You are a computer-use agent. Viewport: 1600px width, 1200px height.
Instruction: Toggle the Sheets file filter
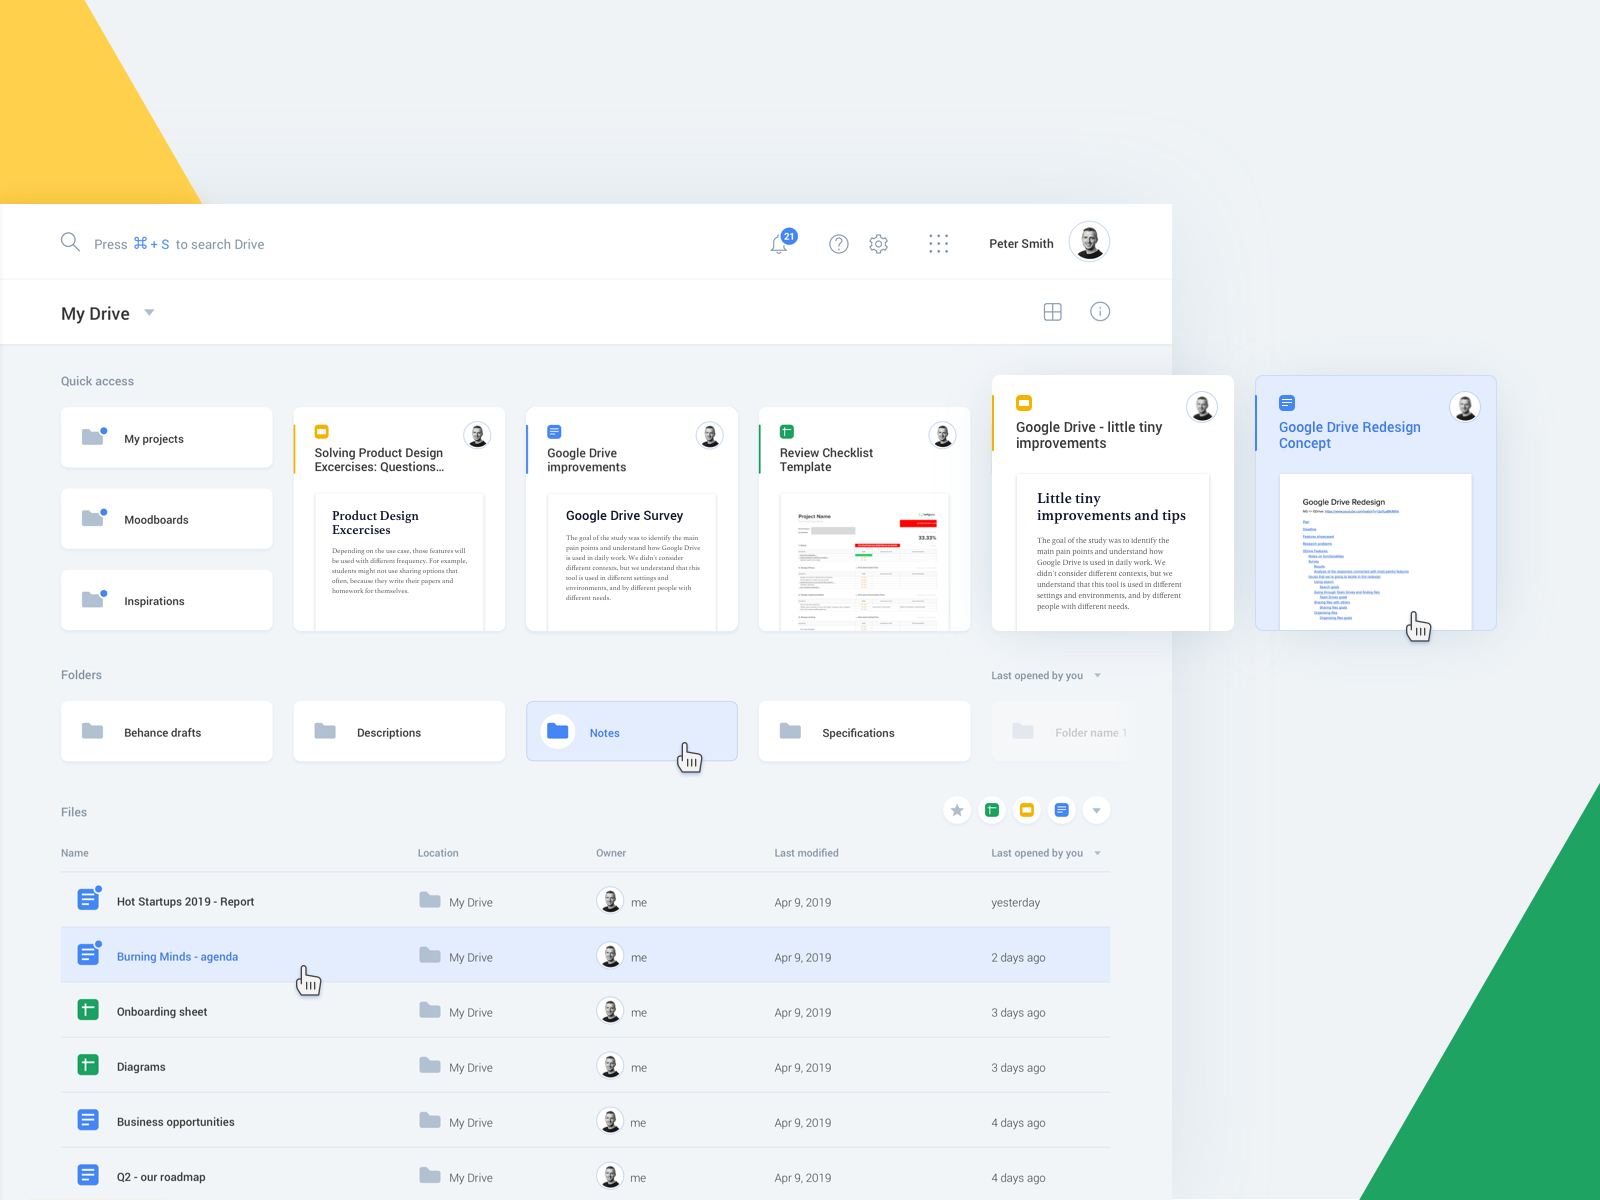(991, 810)
